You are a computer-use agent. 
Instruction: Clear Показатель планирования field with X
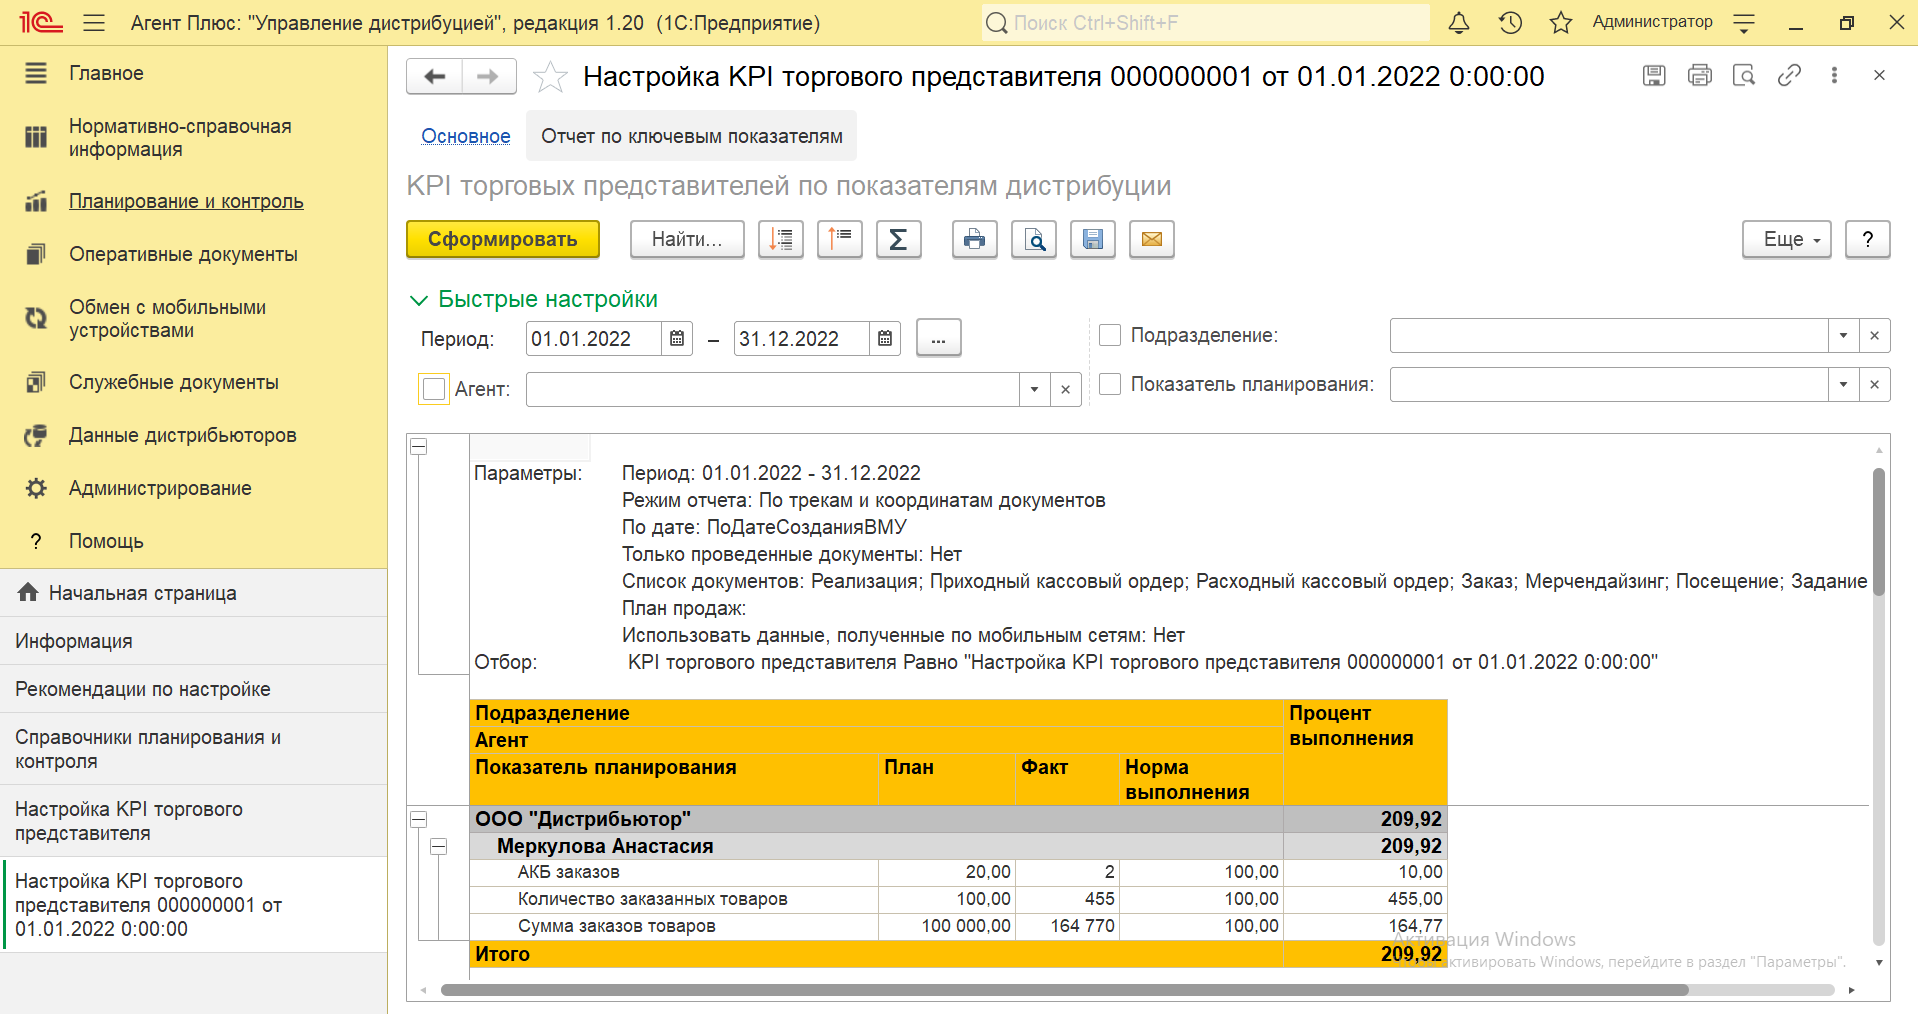1875,385
